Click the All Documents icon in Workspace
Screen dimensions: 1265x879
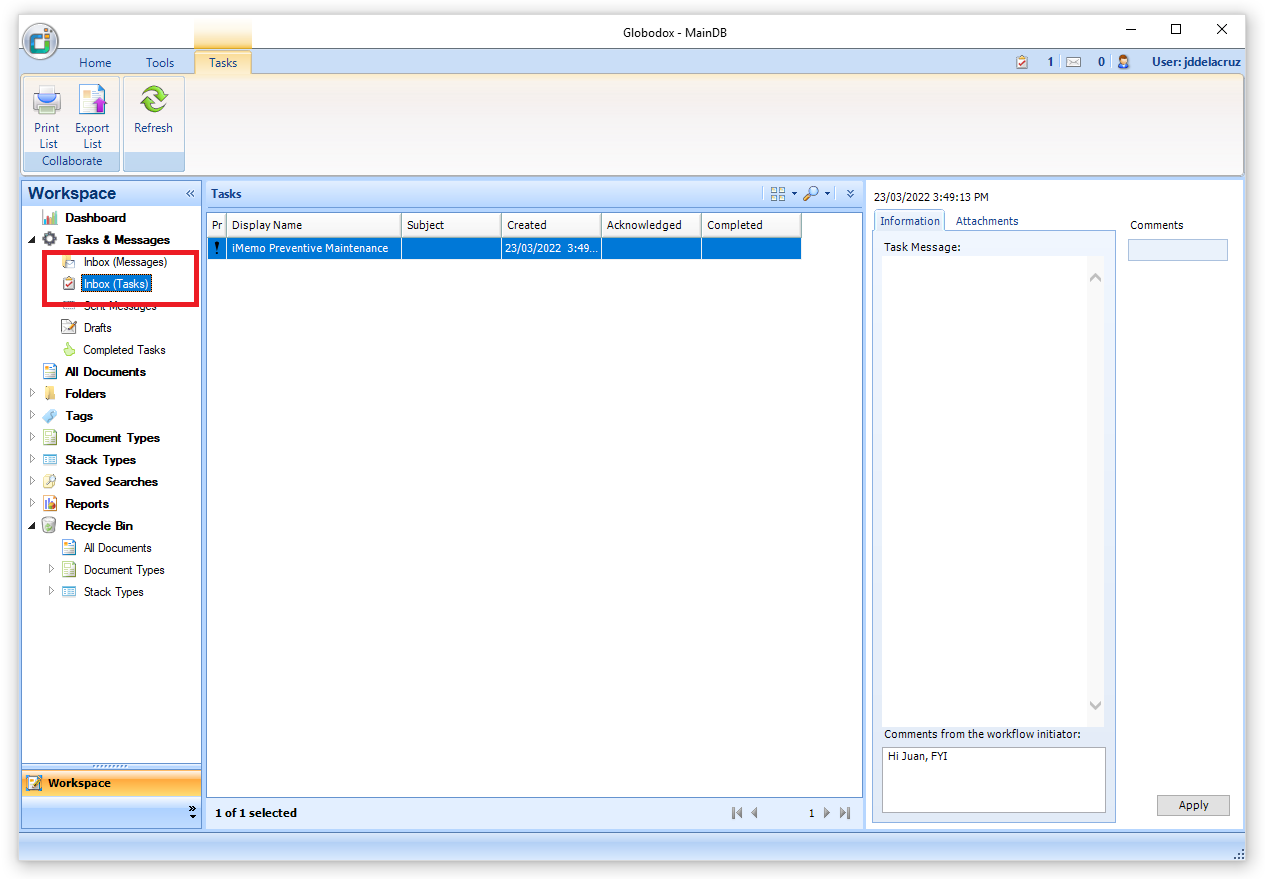50,372
